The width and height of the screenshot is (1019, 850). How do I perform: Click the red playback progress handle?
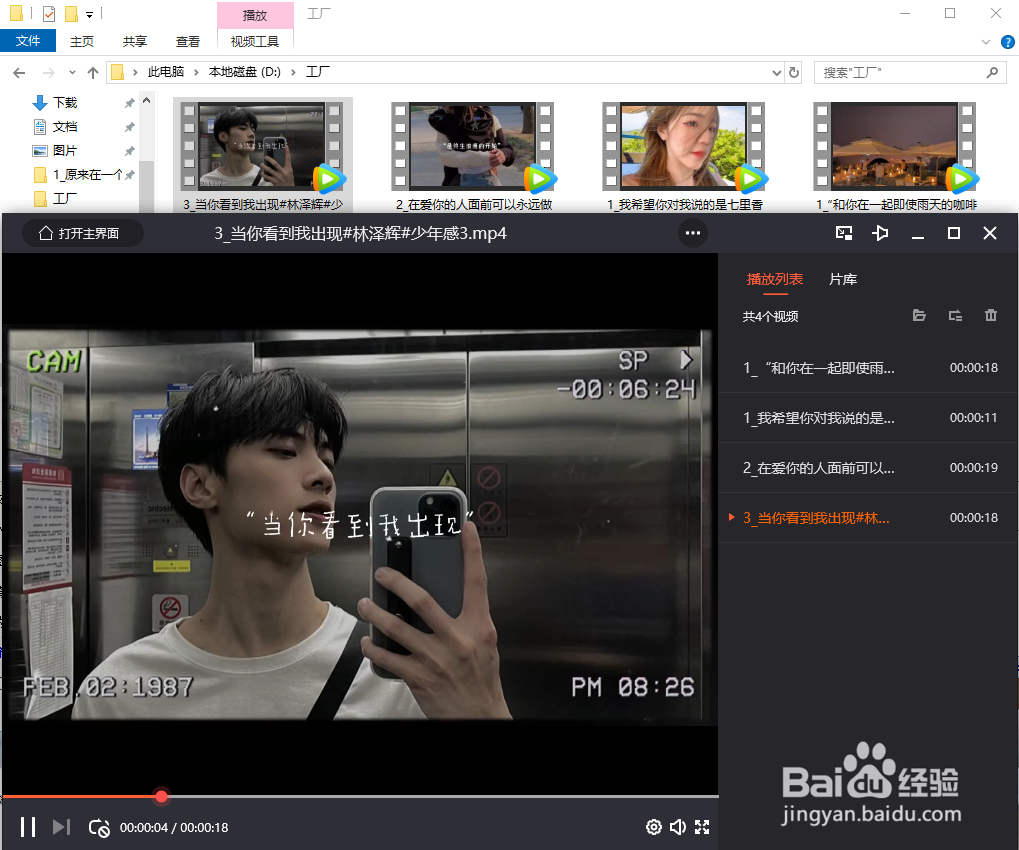[162, 796]
